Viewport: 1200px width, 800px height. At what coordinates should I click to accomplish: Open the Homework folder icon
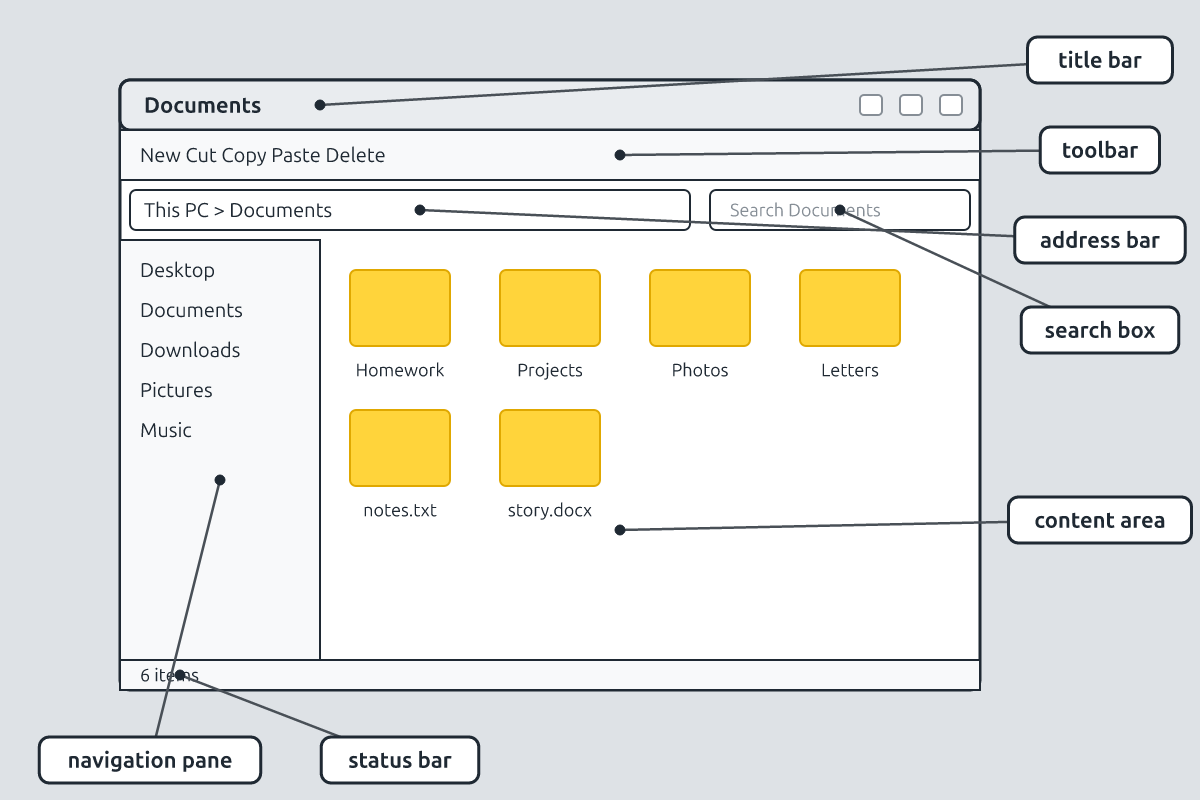[400, 308]
